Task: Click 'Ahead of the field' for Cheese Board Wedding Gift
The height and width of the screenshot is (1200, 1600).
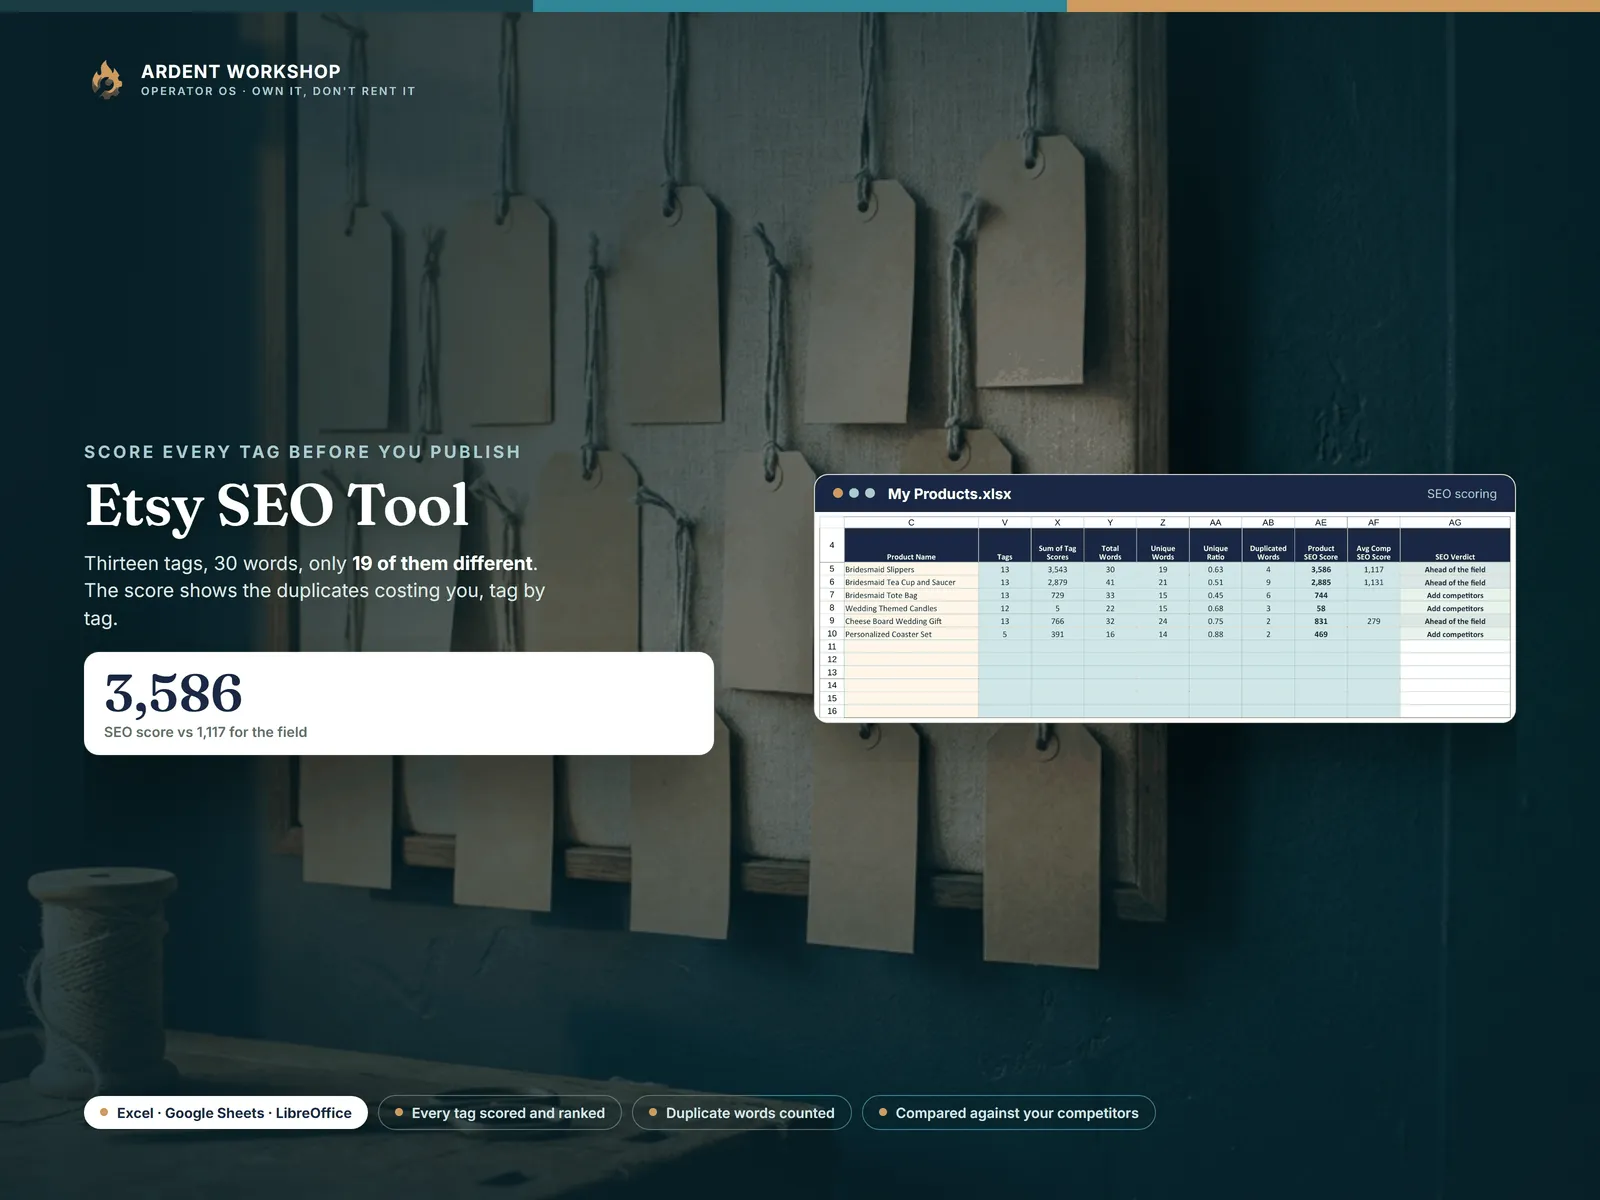Action: (1455, 622)
